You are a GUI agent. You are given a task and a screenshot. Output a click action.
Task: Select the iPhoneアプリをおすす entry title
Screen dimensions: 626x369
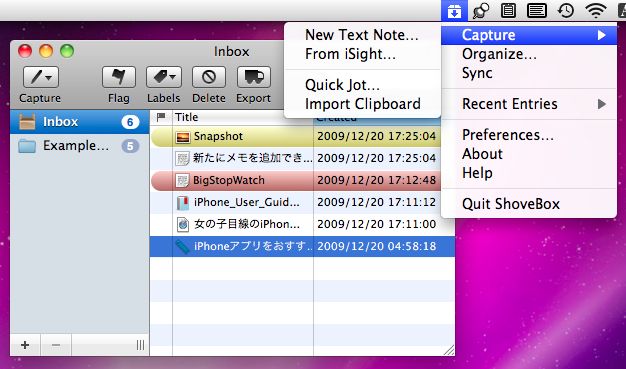[x=253, y=246]
